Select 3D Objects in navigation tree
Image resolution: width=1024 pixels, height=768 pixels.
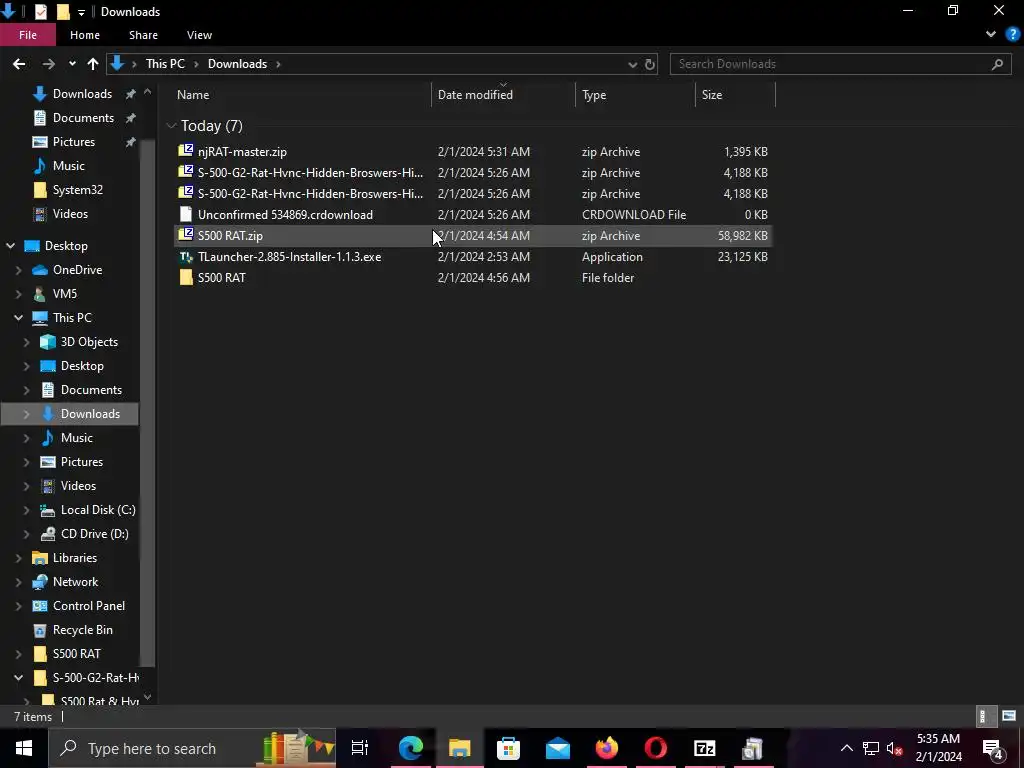coord(89,342)
